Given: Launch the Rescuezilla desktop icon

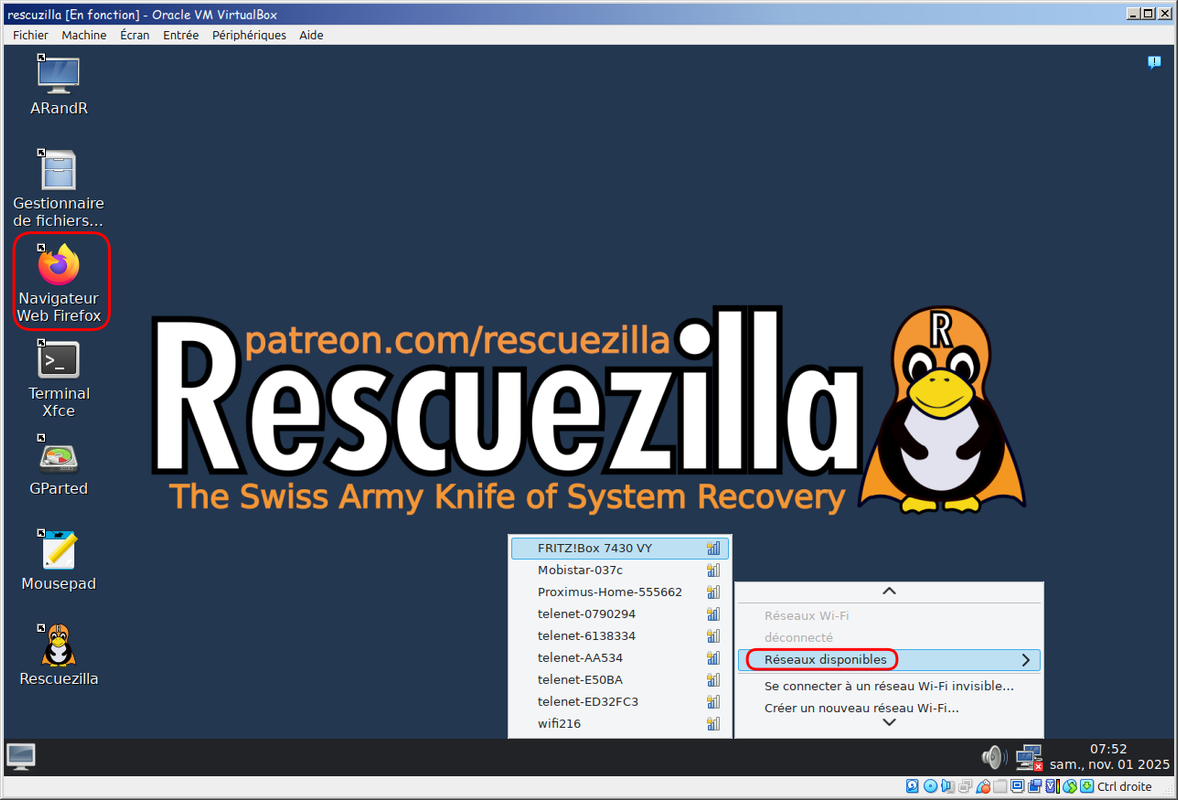Looking at the screenshot, I should pos(59,655).
